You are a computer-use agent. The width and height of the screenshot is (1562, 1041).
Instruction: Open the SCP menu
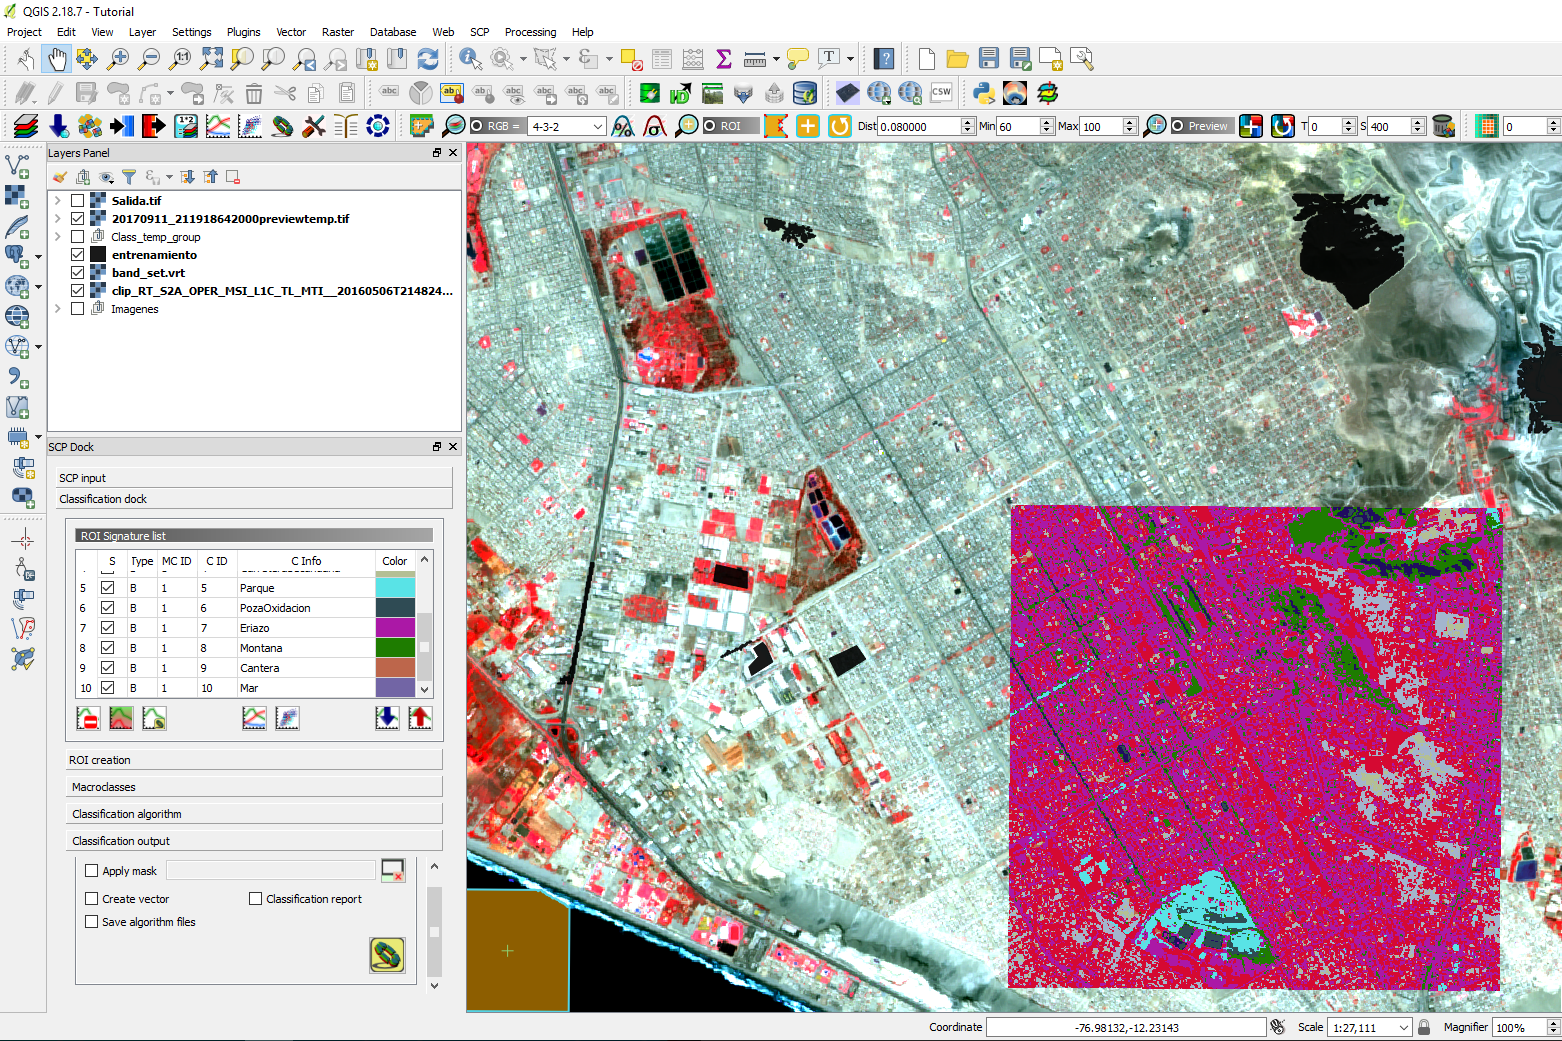tap(479, 32)
